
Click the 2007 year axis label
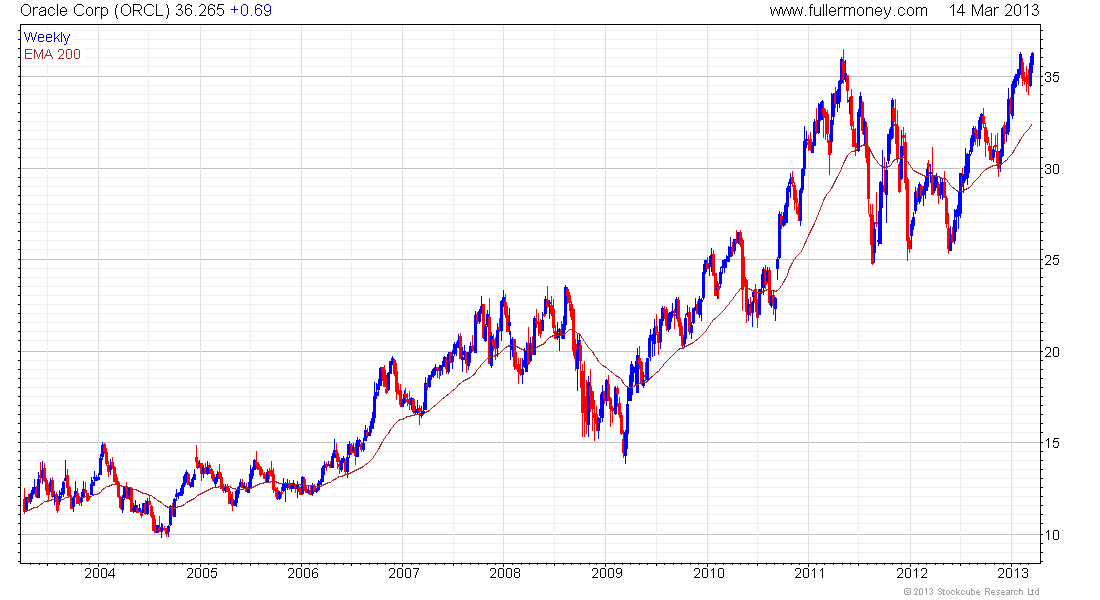pos(404,573)
